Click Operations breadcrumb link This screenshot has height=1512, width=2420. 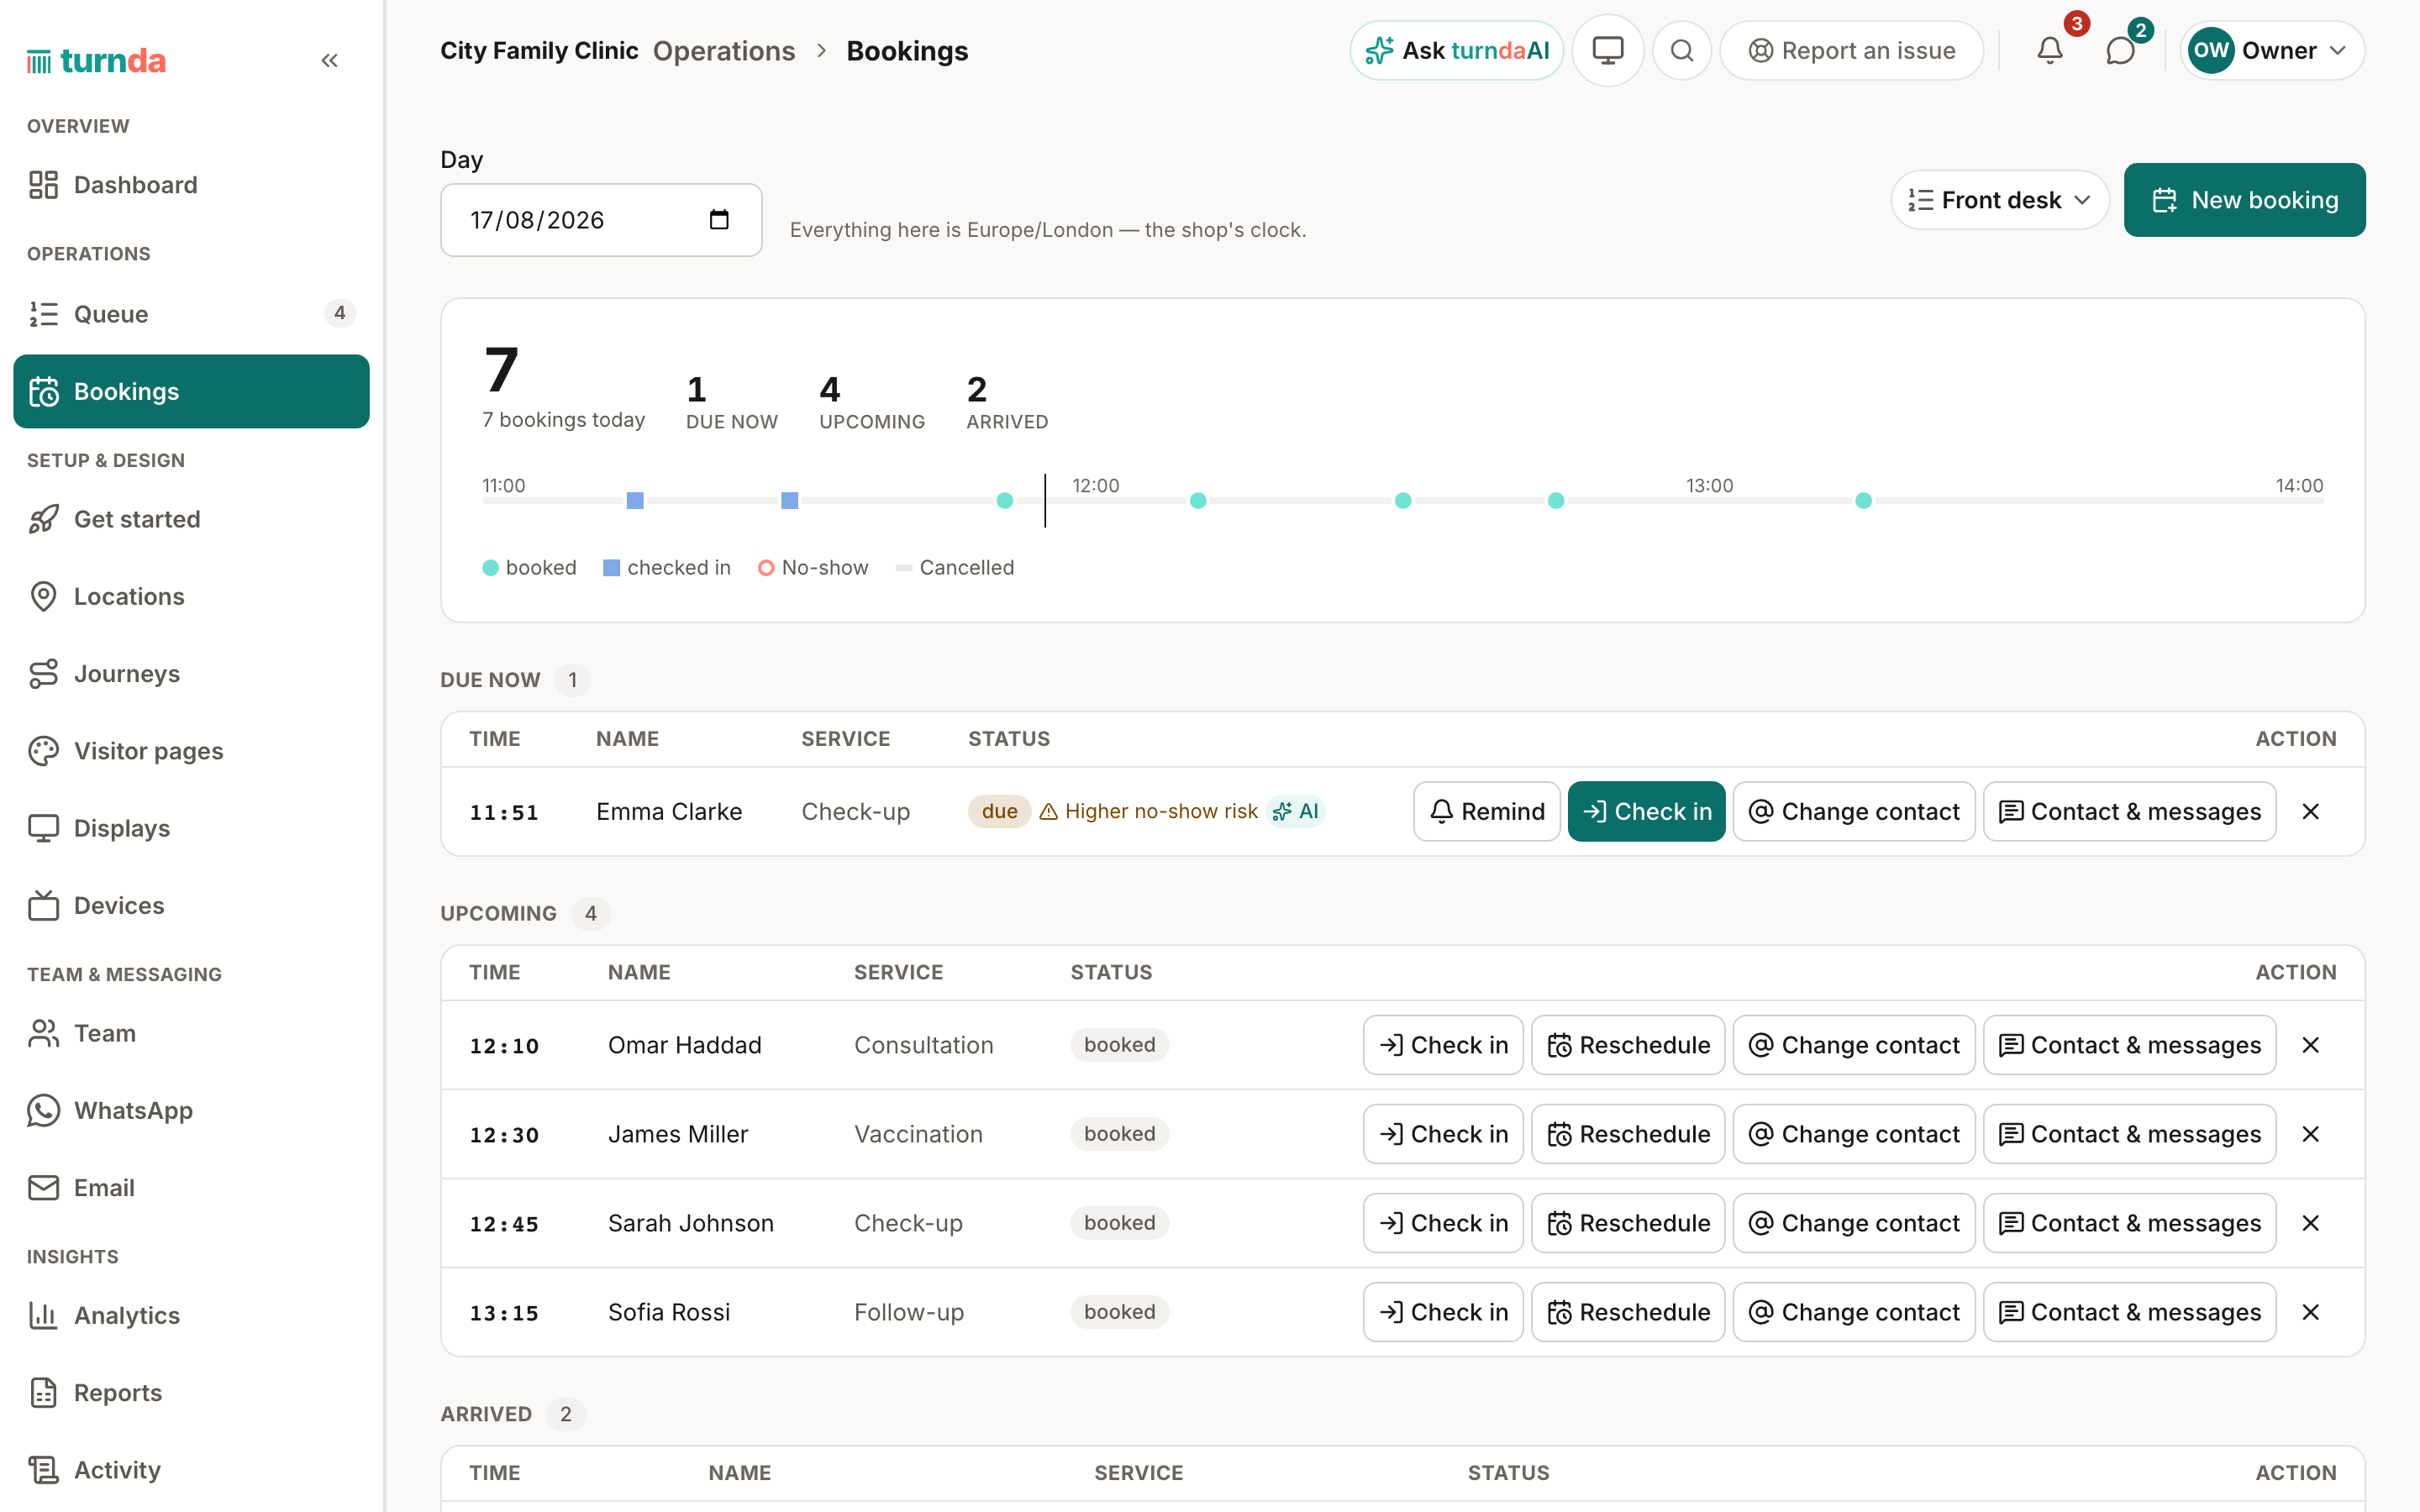click(724, 51)
